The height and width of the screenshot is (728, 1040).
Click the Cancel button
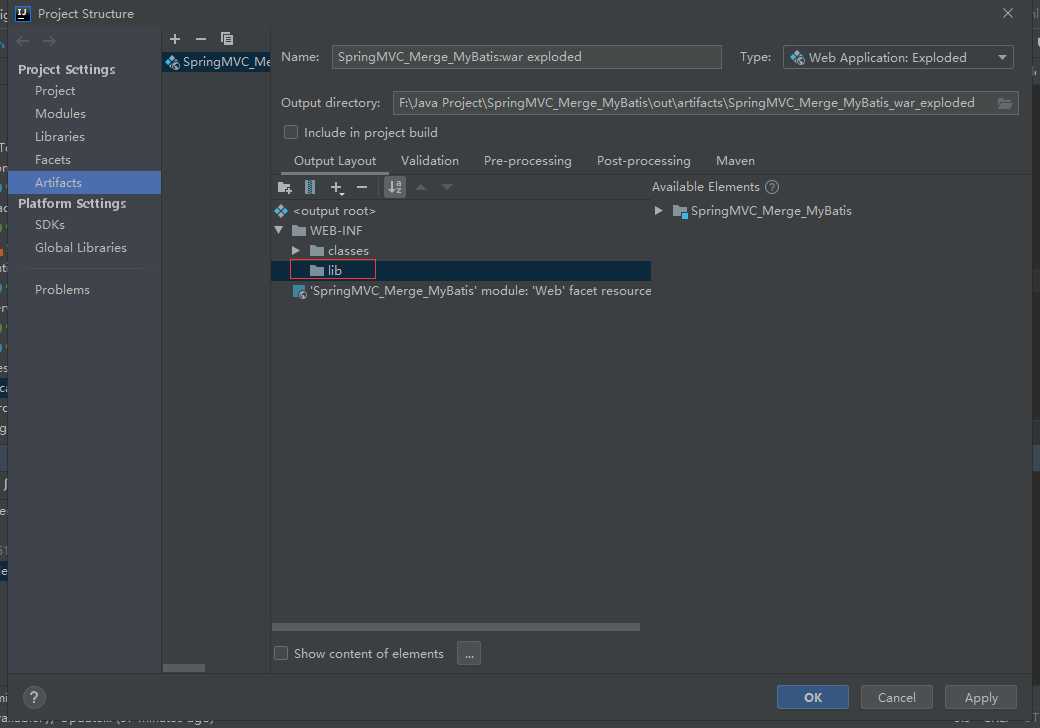897,698
